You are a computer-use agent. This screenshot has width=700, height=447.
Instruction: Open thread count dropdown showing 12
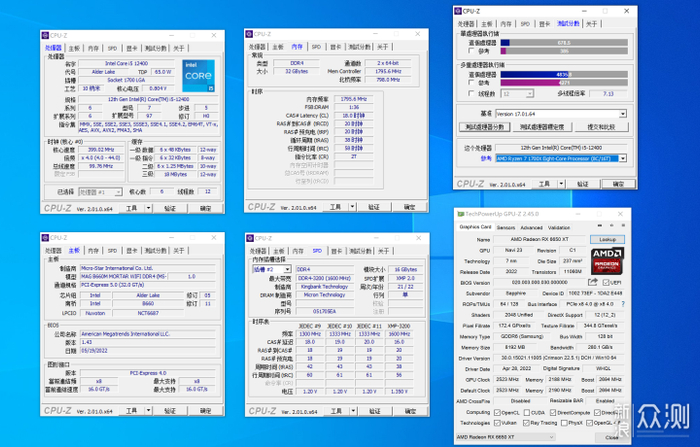pyautogui.click(x=517, y=93)
